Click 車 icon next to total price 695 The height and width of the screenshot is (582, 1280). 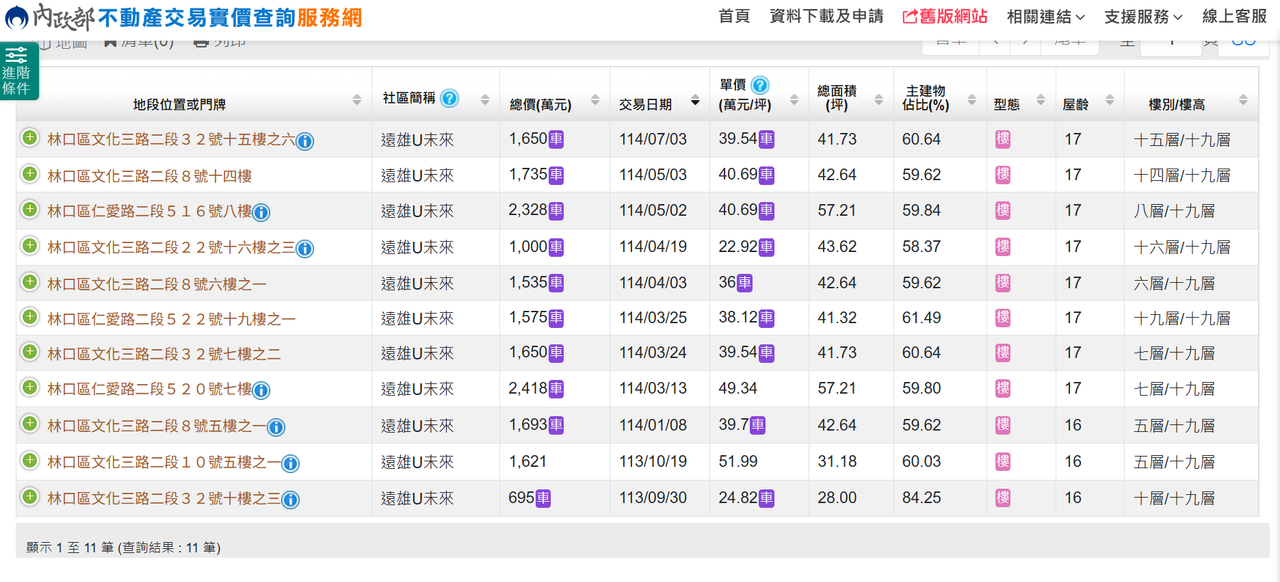click(544, 497)
